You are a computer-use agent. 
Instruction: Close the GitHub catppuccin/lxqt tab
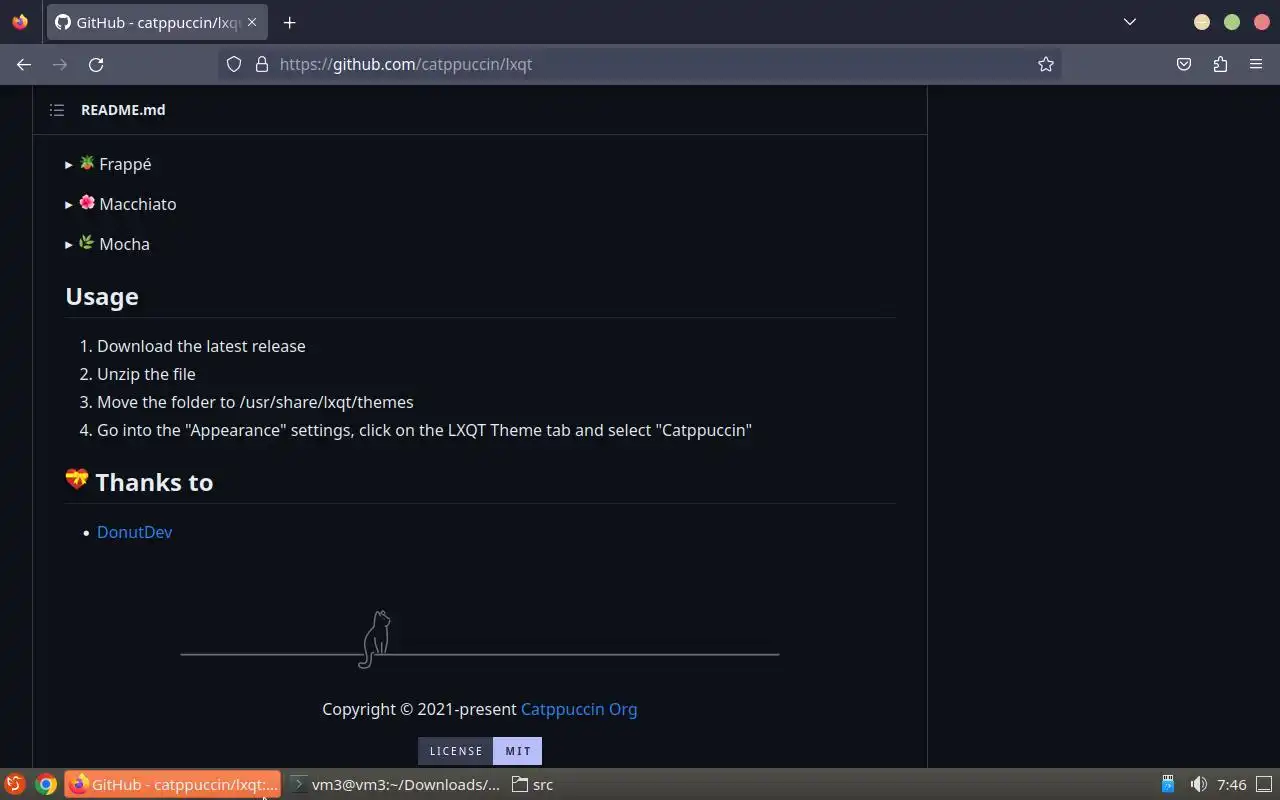click(252, 22)
